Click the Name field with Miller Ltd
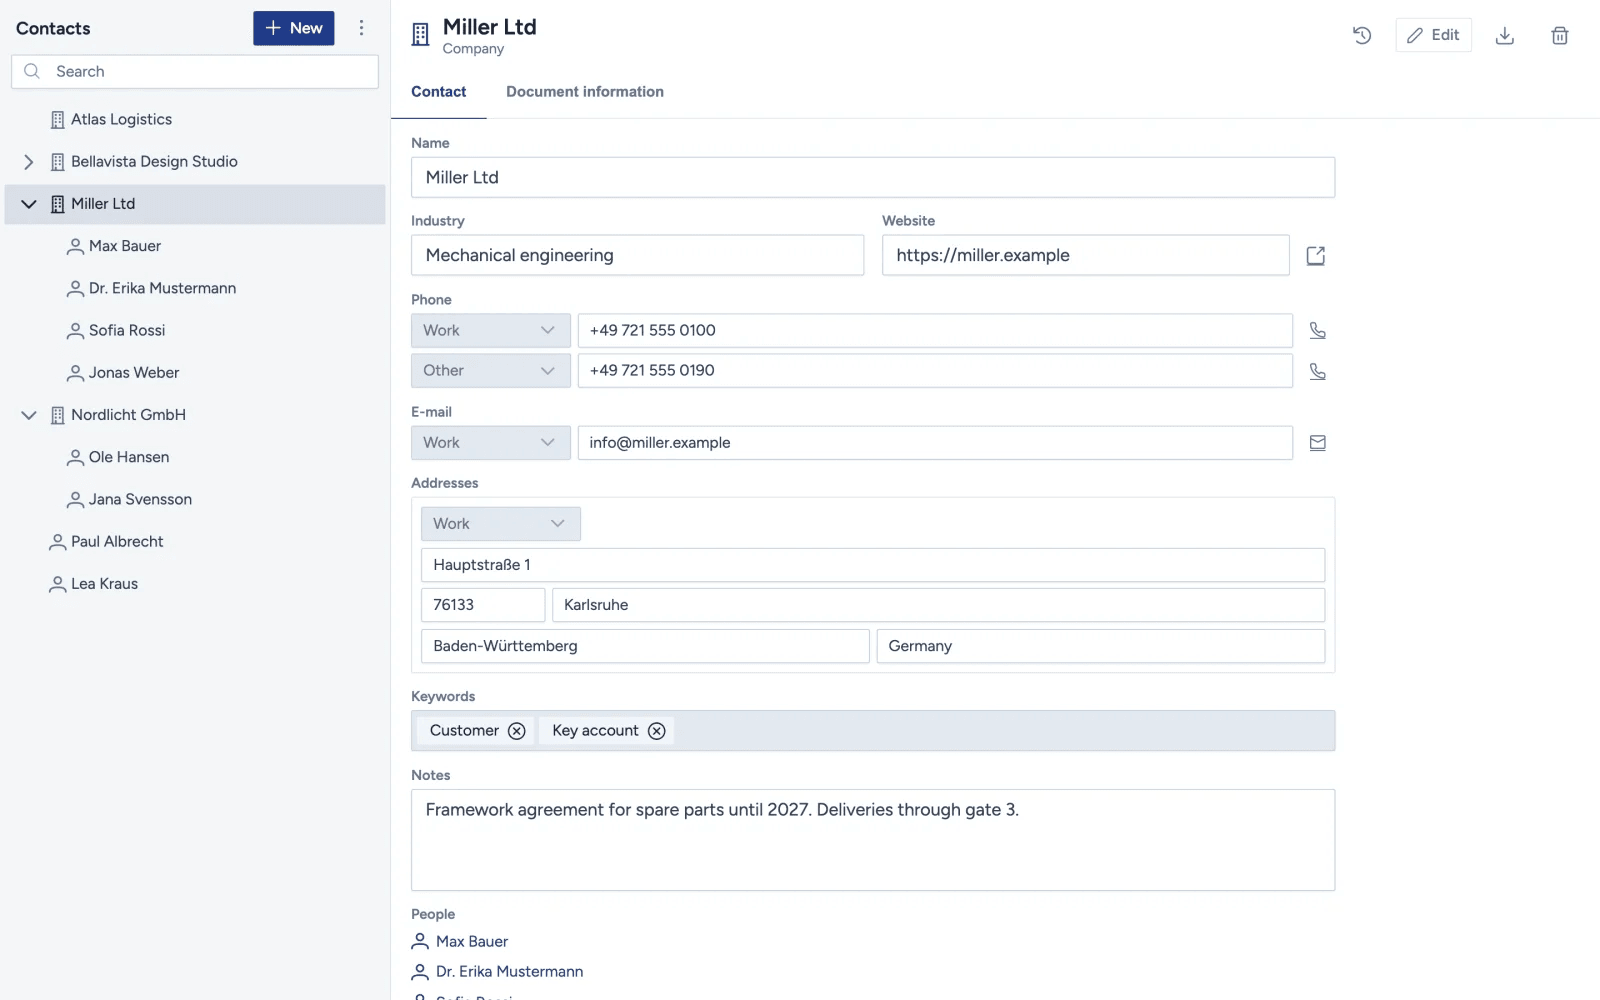The width and height of the screenshot is (1600, 1000). pos(873,177)
